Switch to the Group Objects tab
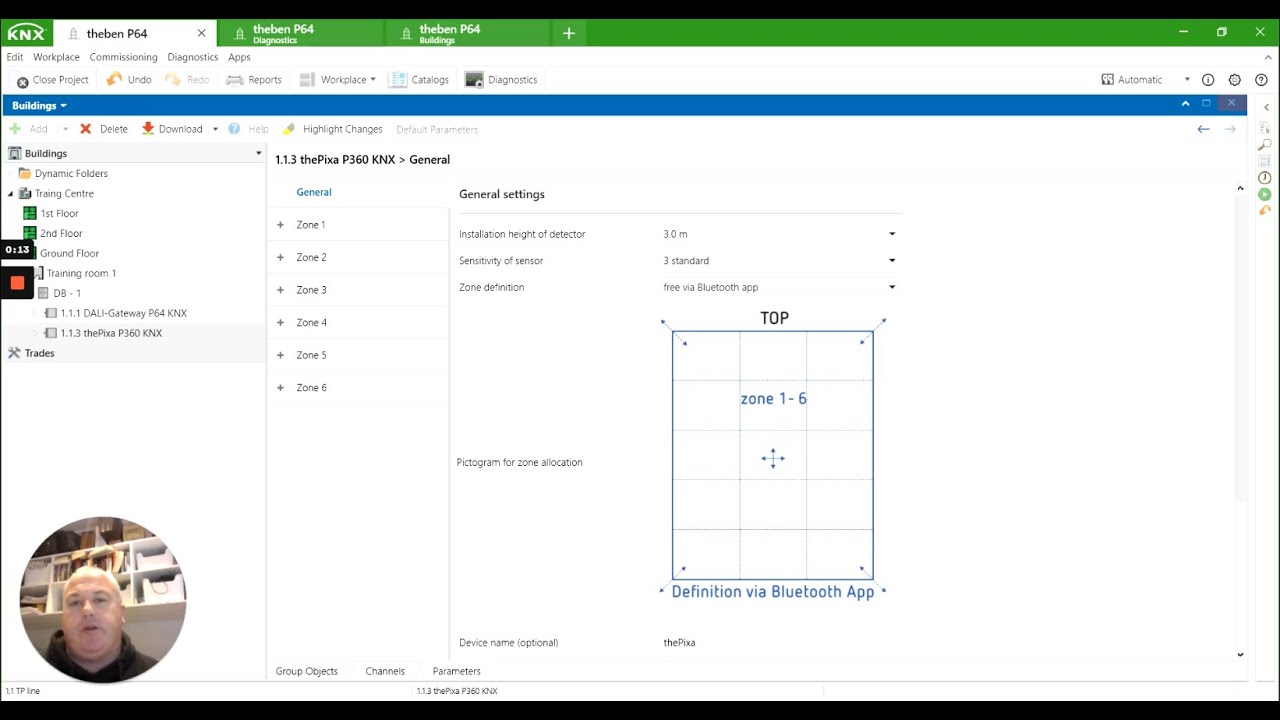This screenshot has width=1280, height=720. coord(307,671)
